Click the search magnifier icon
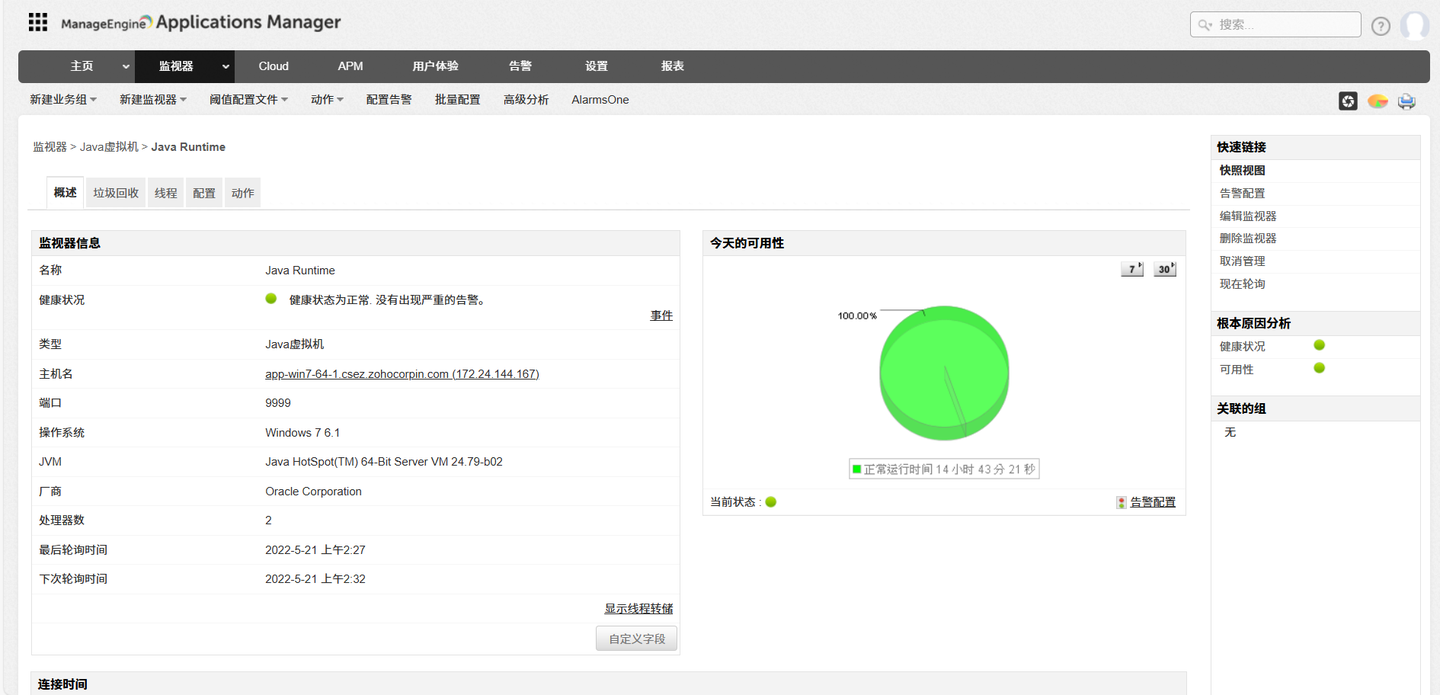Viewport: 1440px width, 695px height. [x=1206, y=24]
